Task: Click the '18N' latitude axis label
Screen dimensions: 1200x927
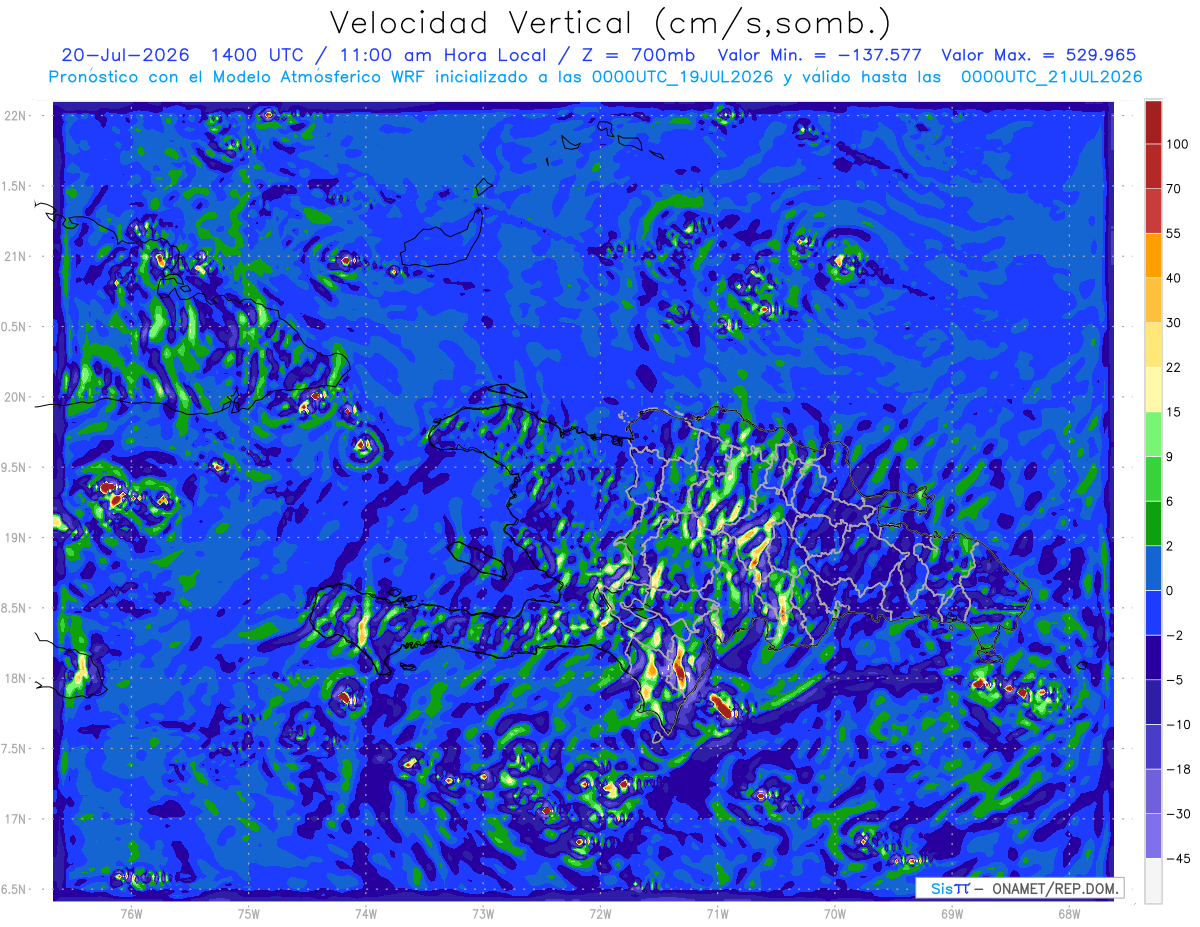Action: (x=16, y=679)
